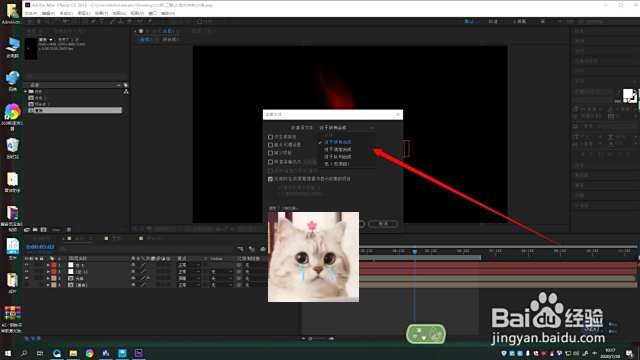Click red label color of layer 1
The width and height of the screenshot is (640, 360).
(54, 265)
